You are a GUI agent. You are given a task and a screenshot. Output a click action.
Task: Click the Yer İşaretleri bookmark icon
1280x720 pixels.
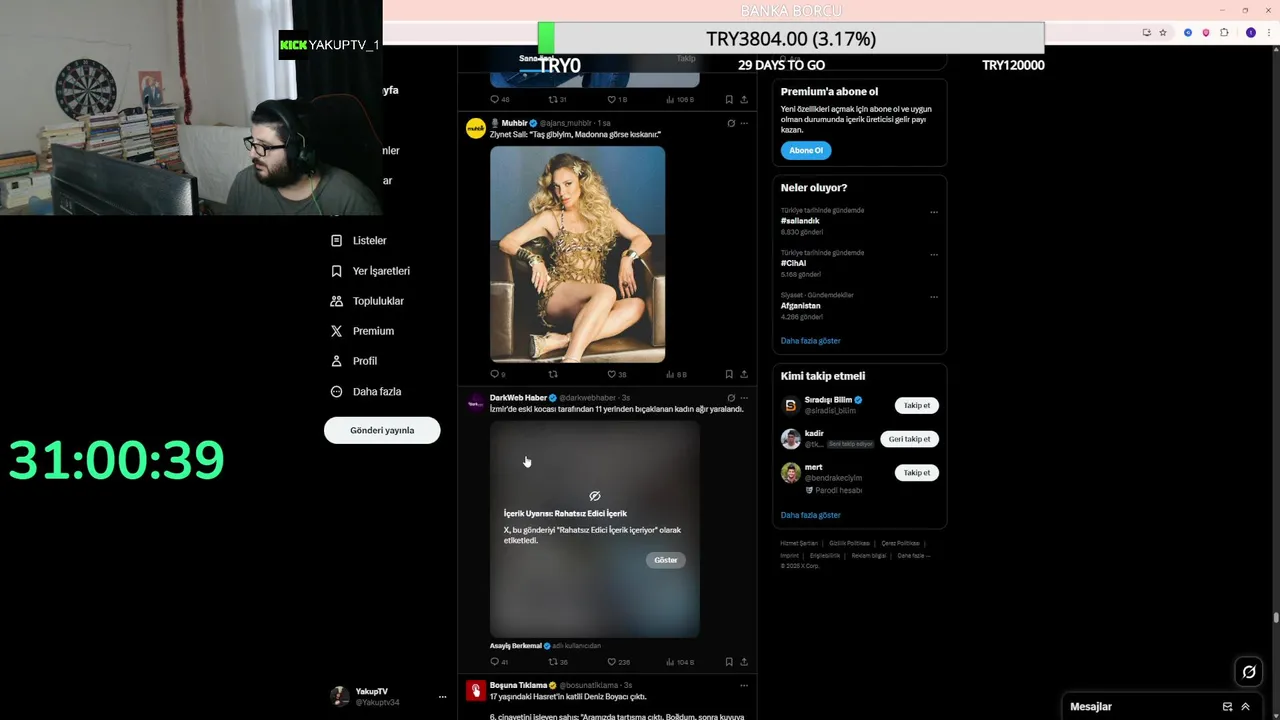click(x=336, y=271)
